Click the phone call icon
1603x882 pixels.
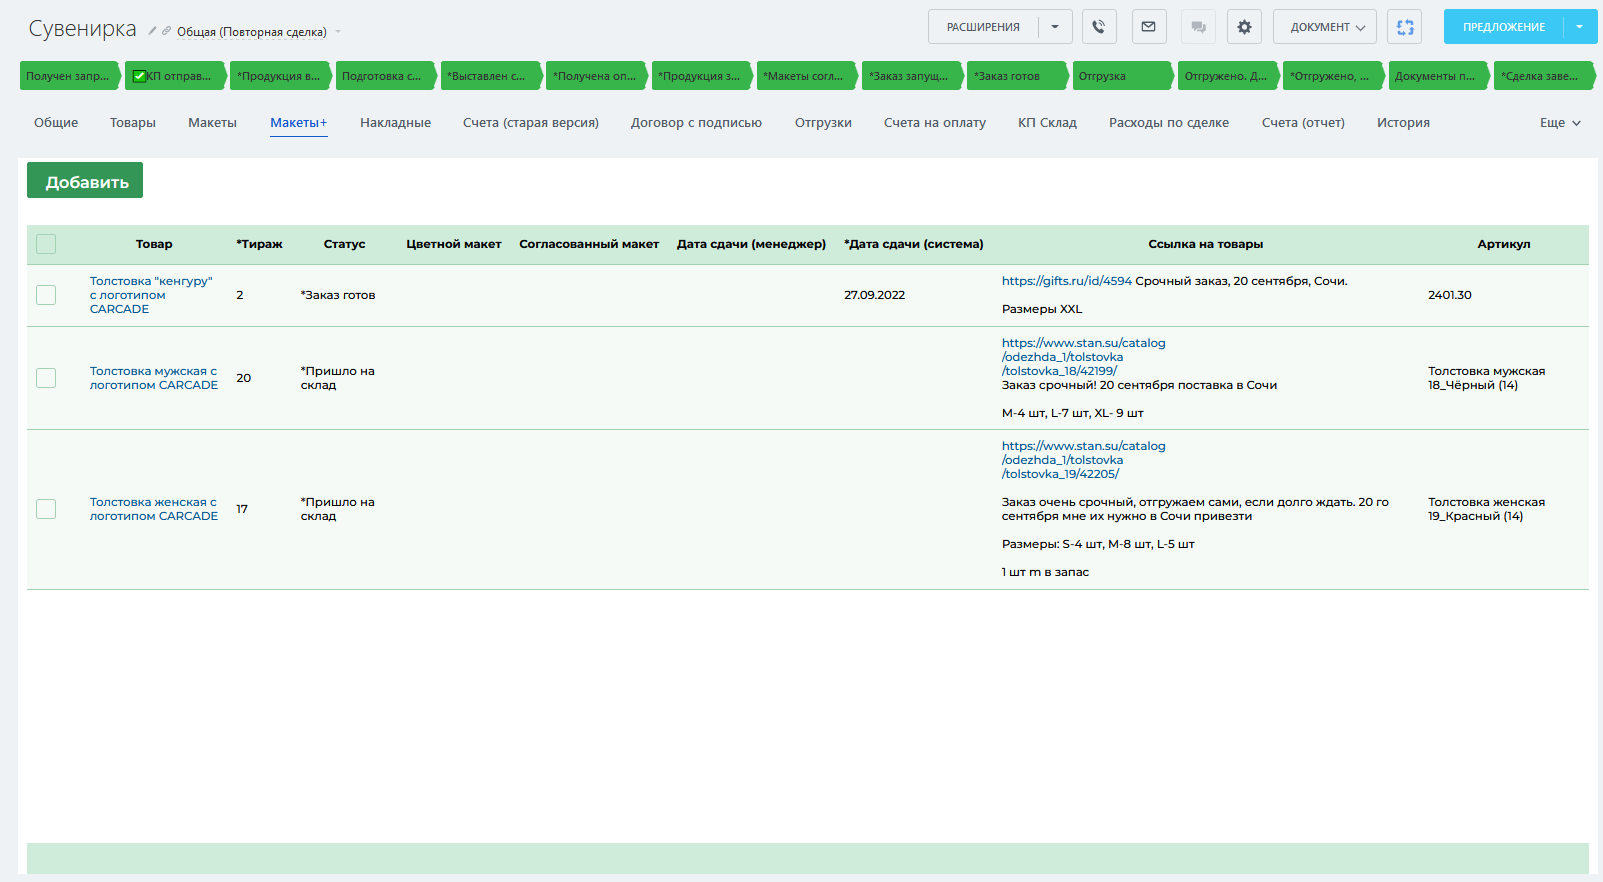[1099, 27]
